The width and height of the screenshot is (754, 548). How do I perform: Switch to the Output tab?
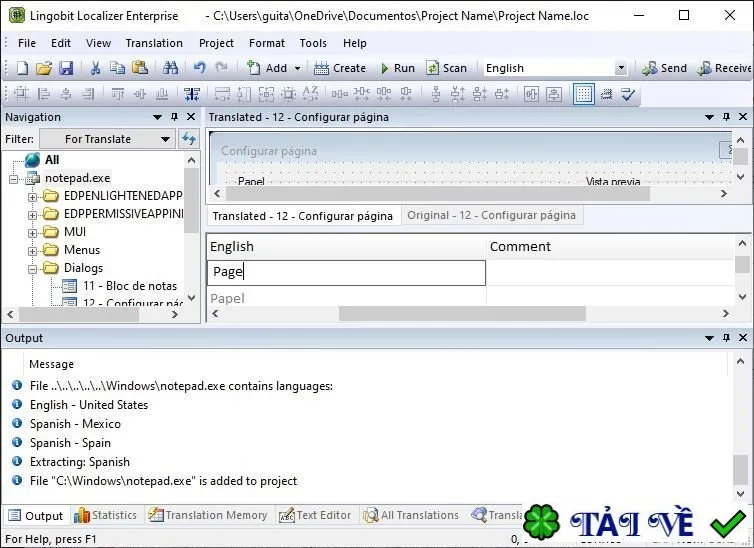coord(36,516)
